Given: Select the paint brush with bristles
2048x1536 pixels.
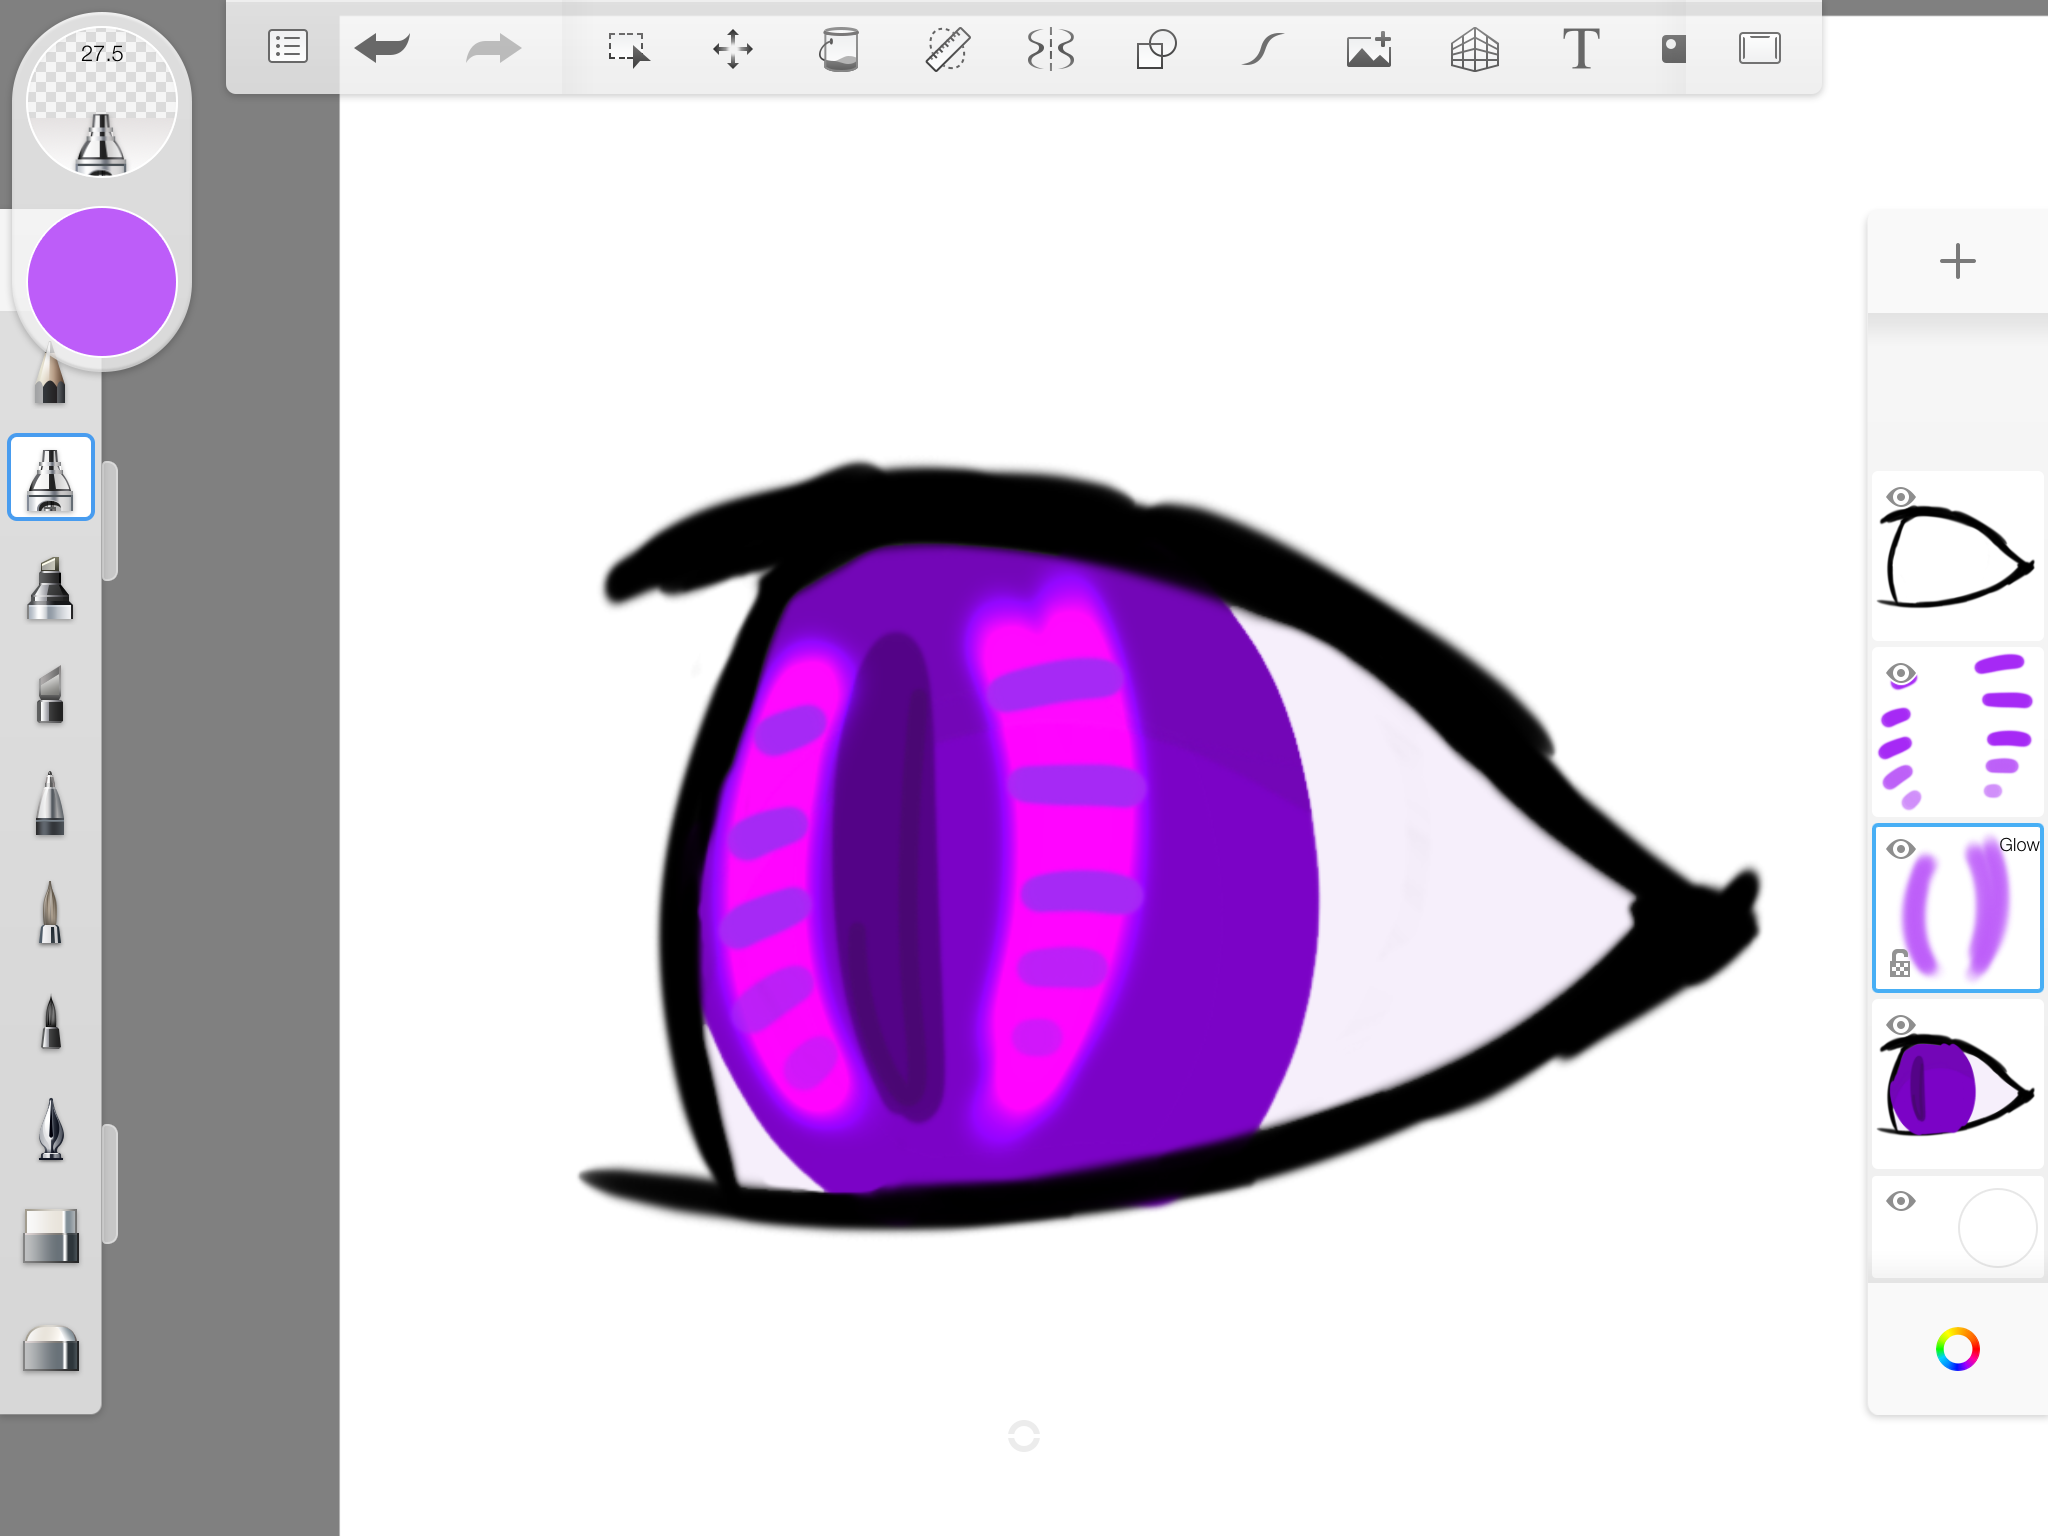Looking at the screenshot, I should click(50, 912).
